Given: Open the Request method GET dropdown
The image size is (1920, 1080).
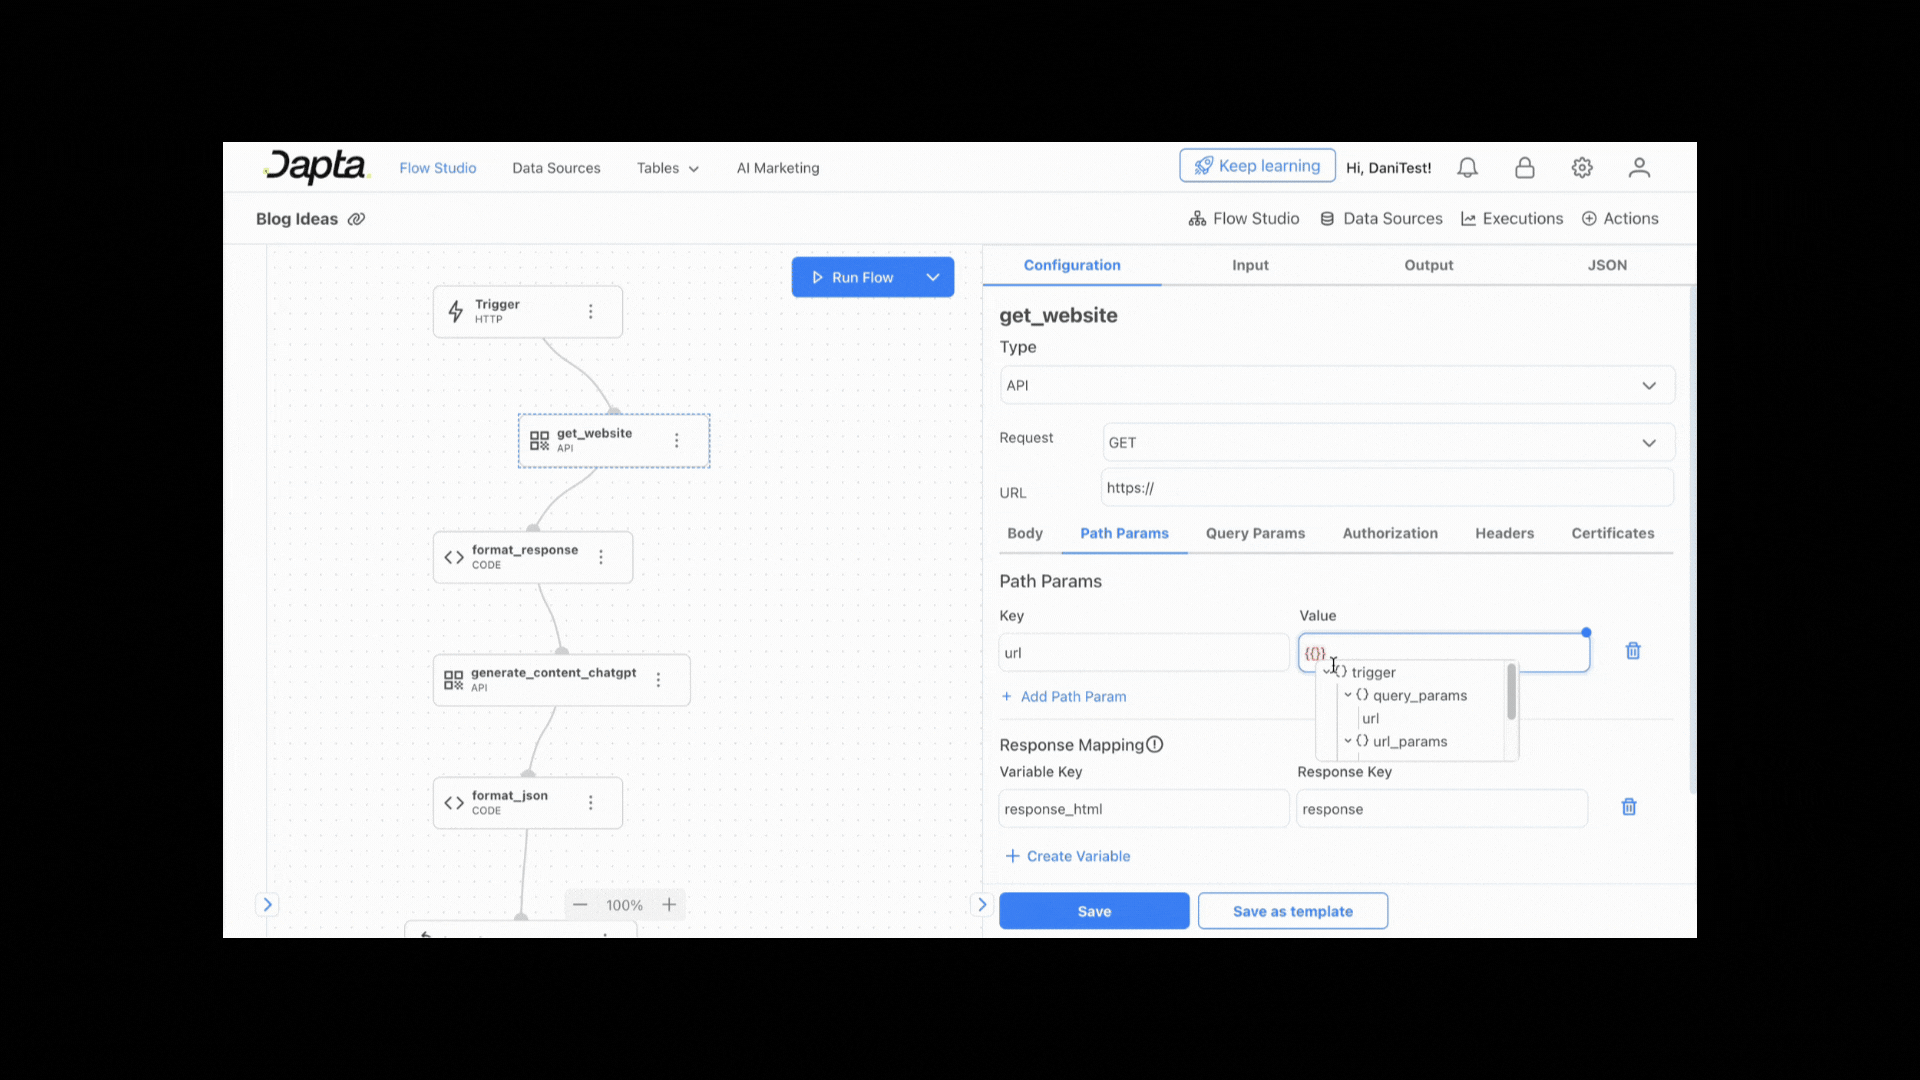Looking at the screenshot, I should click(1387, 443).
